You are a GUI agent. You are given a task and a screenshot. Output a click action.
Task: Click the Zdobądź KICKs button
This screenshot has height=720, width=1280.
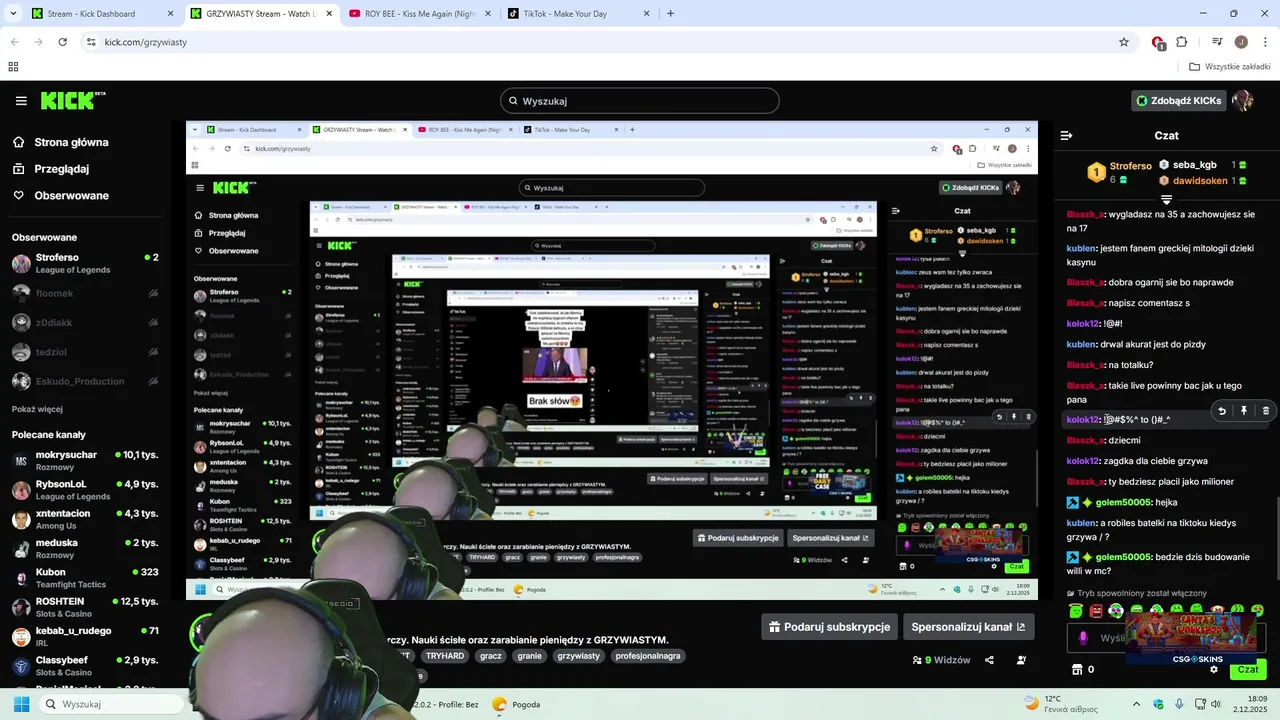1179,101
